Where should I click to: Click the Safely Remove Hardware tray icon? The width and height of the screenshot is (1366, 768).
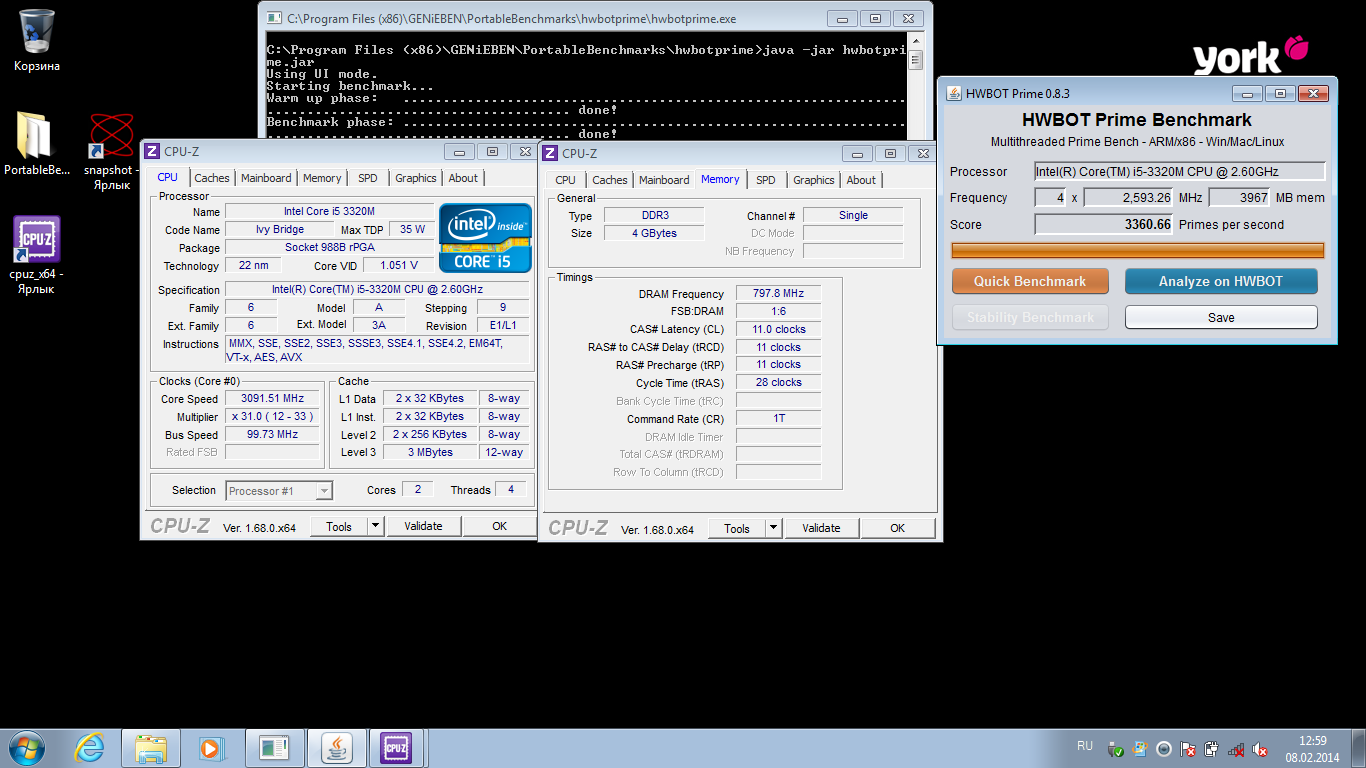coord(1116,749)
